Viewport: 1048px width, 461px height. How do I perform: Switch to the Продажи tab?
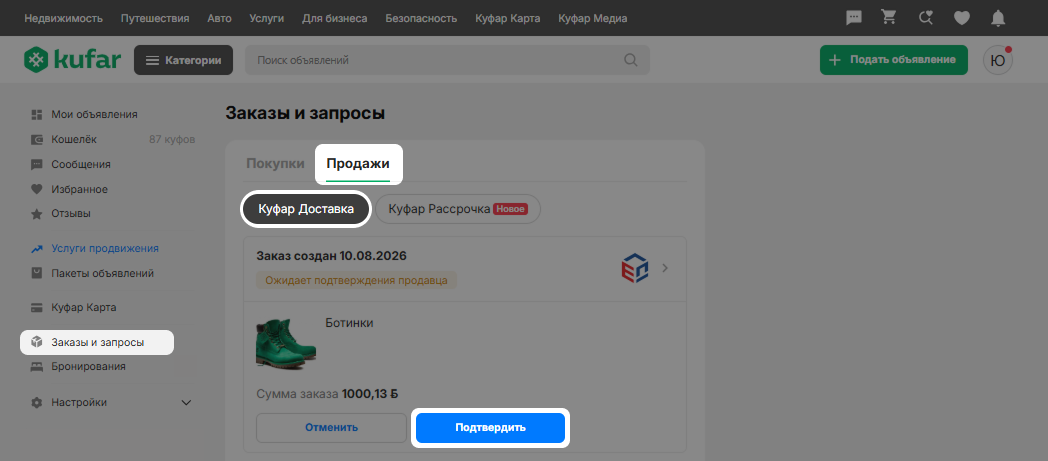pyautogui.click(x=358, y=164)
